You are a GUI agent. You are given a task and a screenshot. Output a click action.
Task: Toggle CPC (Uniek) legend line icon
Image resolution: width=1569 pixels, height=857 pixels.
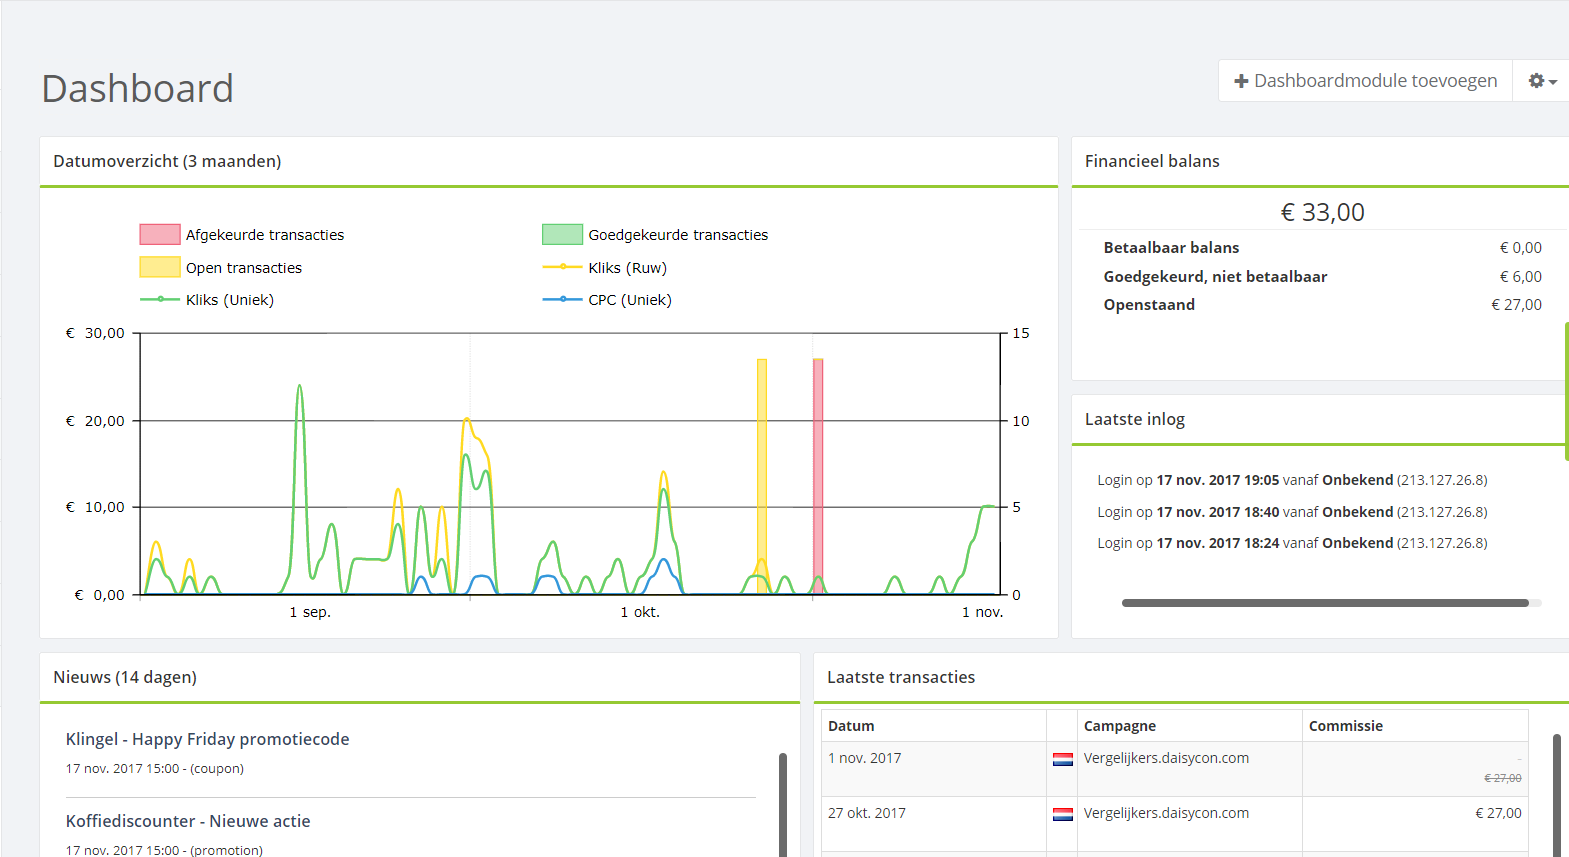562,299
